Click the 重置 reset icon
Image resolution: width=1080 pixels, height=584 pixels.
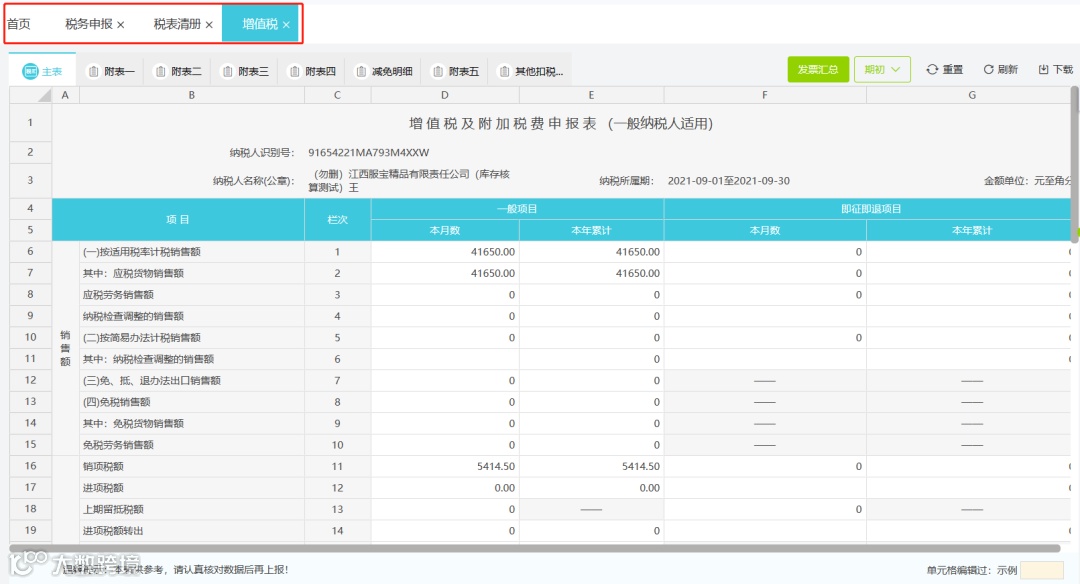pyautogui.click(x=932, y=70)
